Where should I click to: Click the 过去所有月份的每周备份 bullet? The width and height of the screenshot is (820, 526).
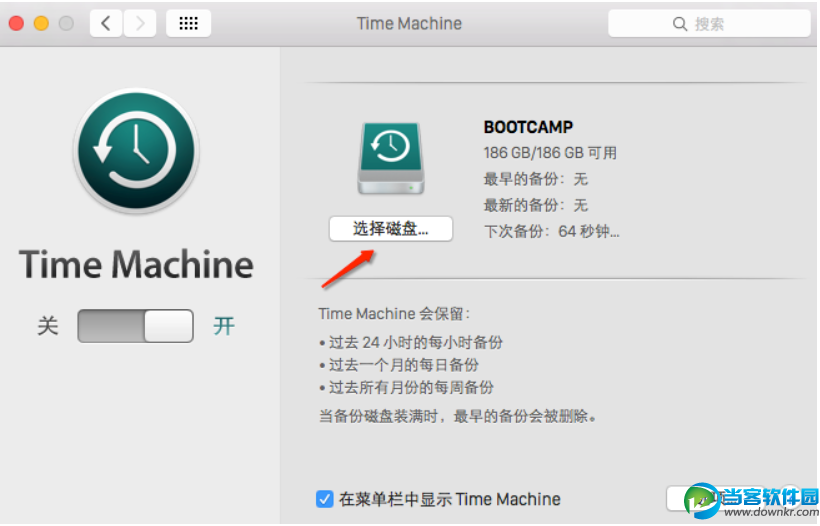pos(406,387)
